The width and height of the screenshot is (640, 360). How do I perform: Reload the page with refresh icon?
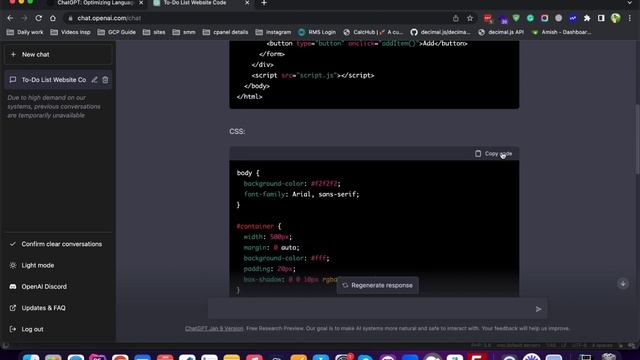[x=38, y=18]
